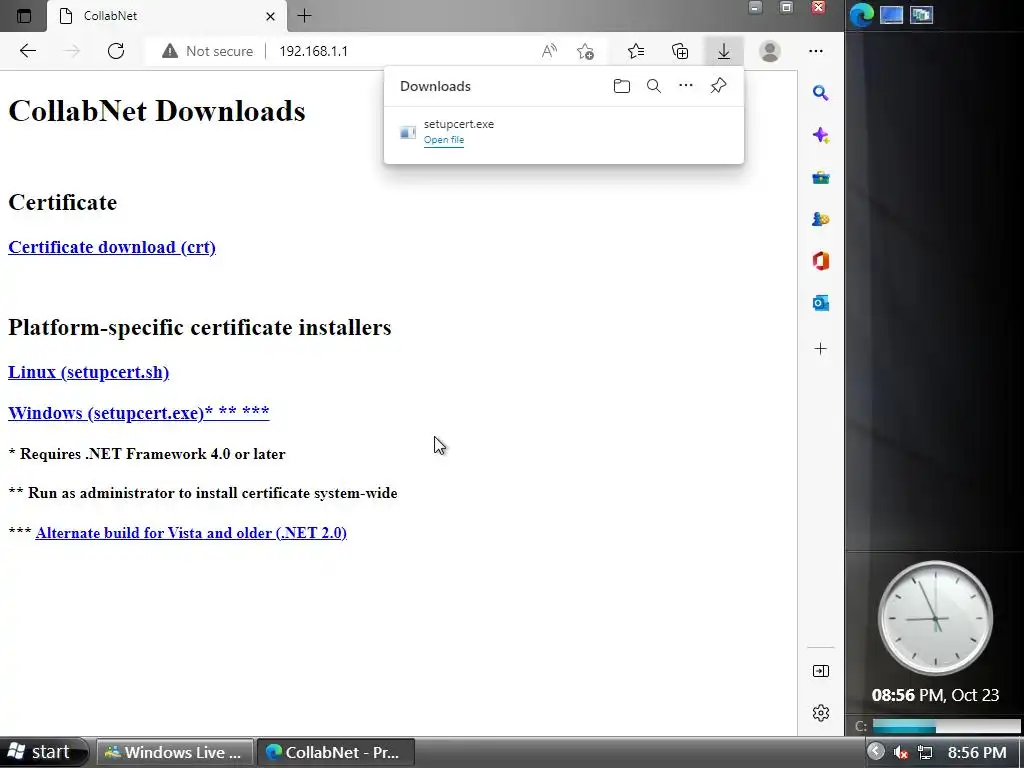Open Tools briefcase in sidebar

tap(821, 177)
